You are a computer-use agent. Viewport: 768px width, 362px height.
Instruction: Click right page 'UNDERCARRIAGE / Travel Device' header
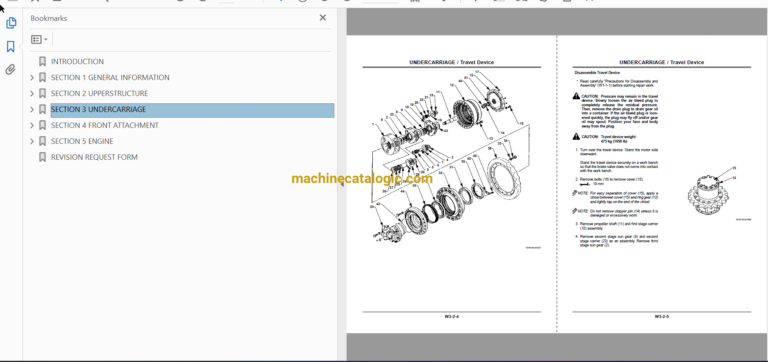[661, 63]
